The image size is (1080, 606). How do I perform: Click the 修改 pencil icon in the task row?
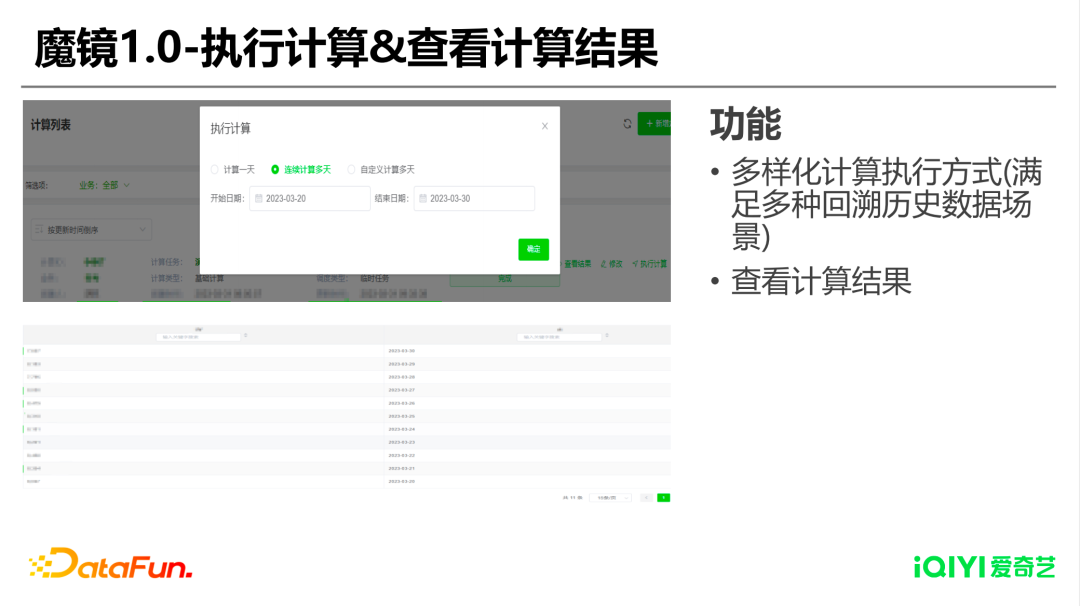(x=603, y=264)
